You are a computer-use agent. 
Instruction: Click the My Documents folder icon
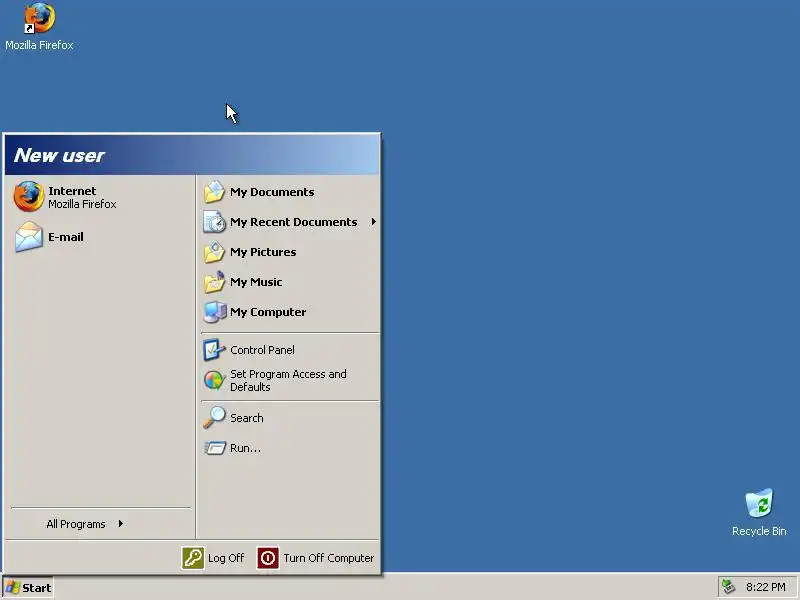coord(214,192)
